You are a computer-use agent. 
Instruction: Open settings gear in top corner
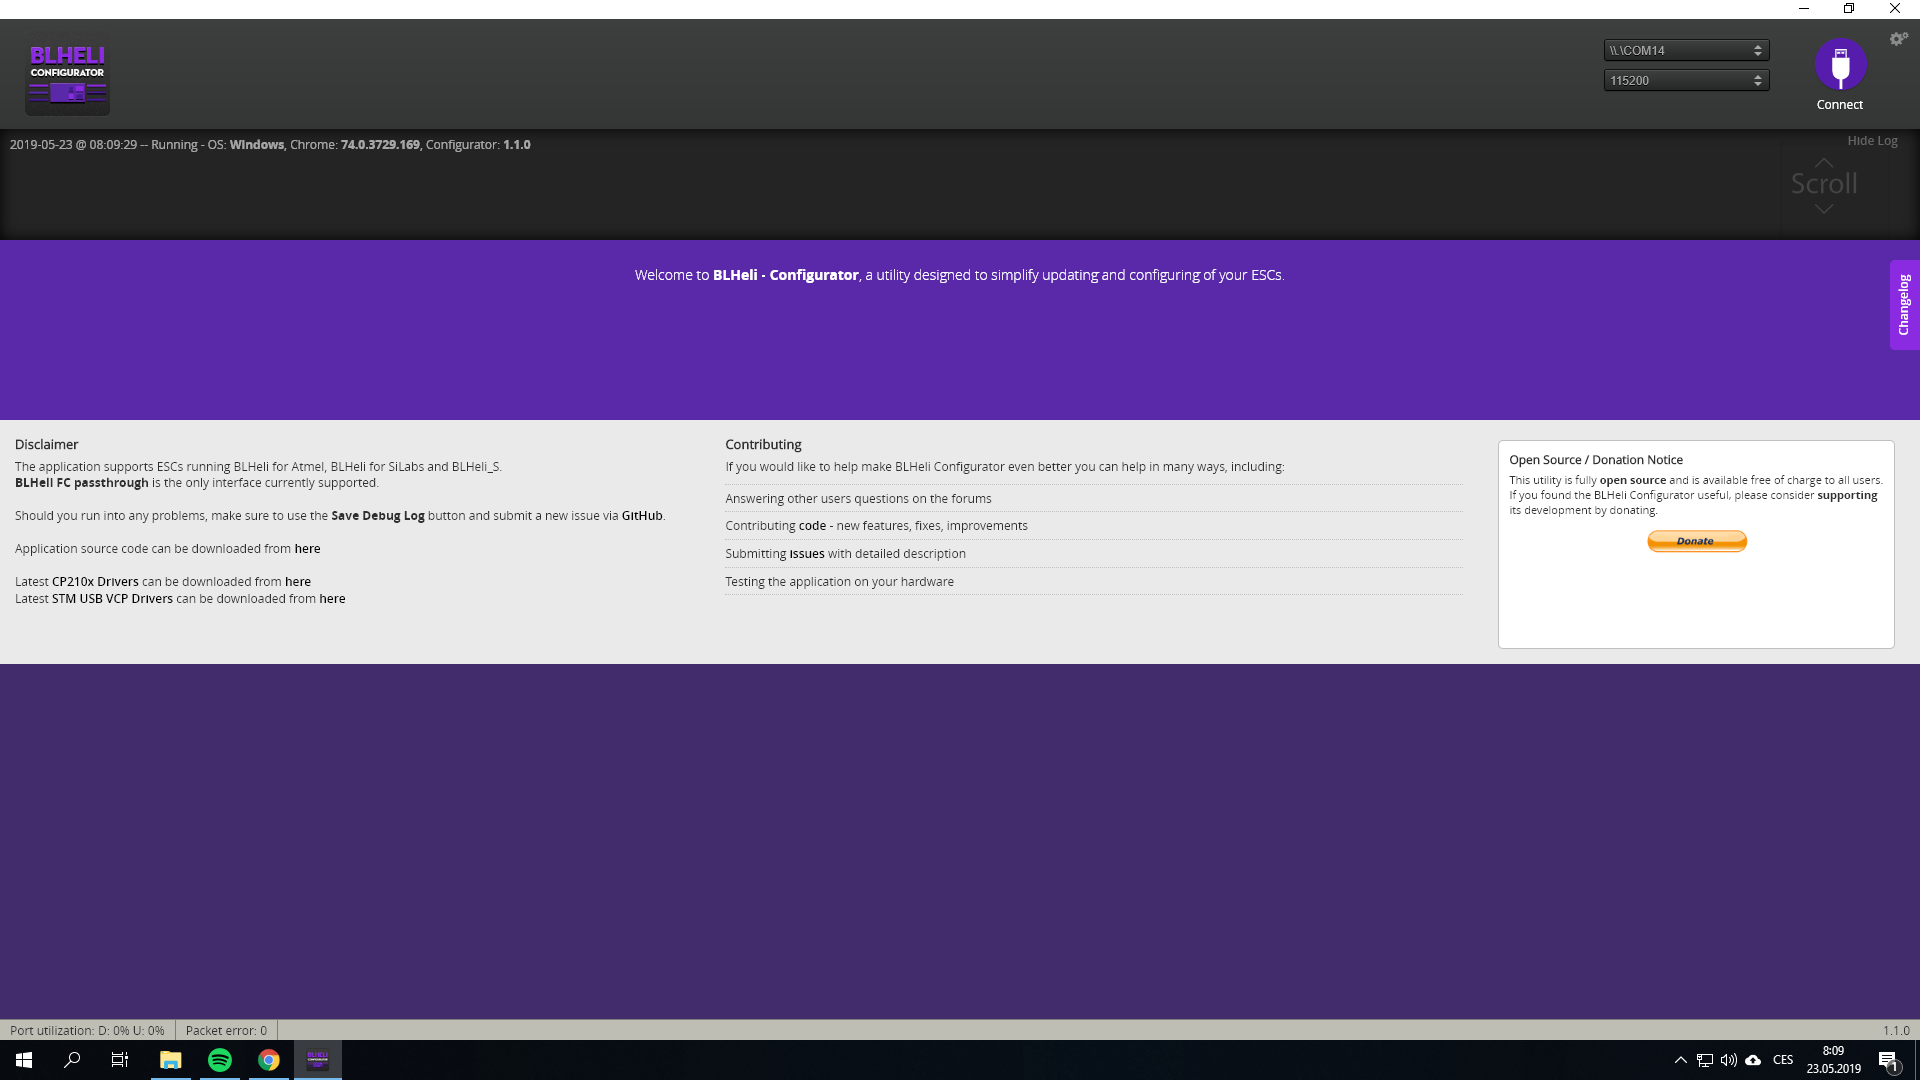coord(1898,39)
